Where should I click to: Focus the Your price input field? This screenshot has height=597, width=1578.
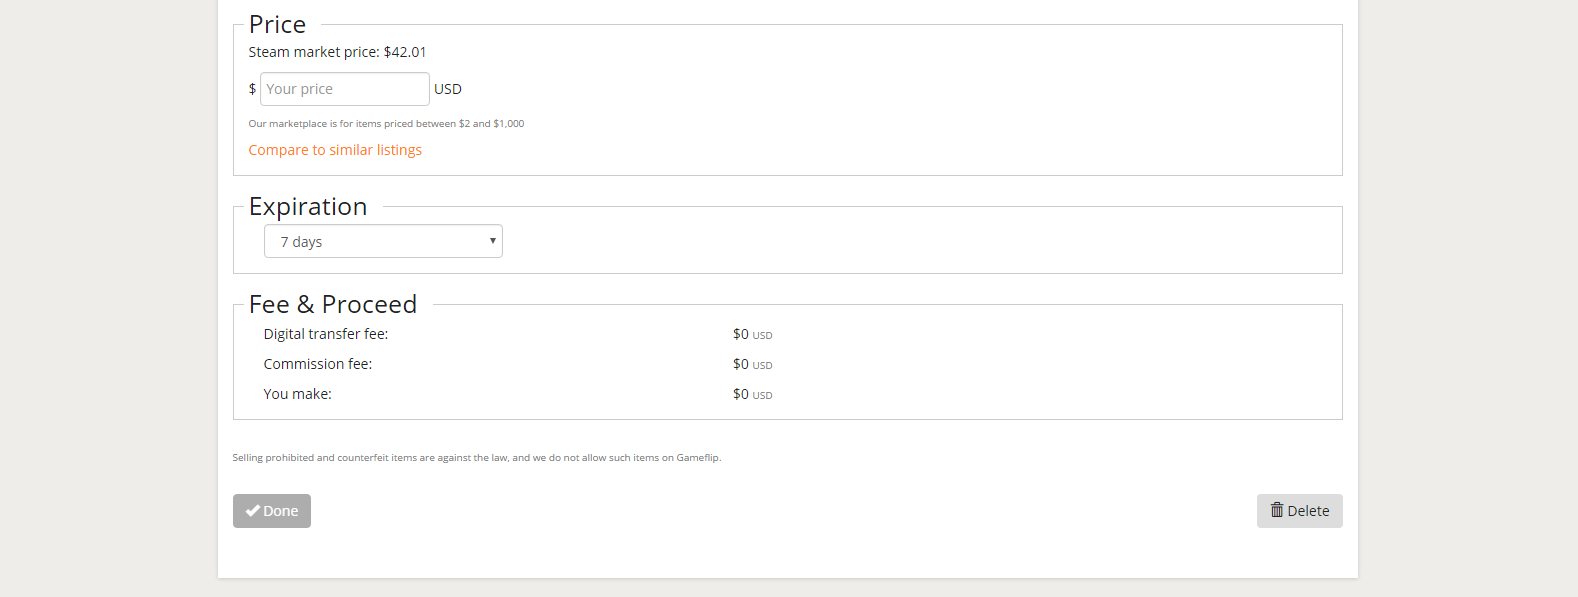[344, 89]
